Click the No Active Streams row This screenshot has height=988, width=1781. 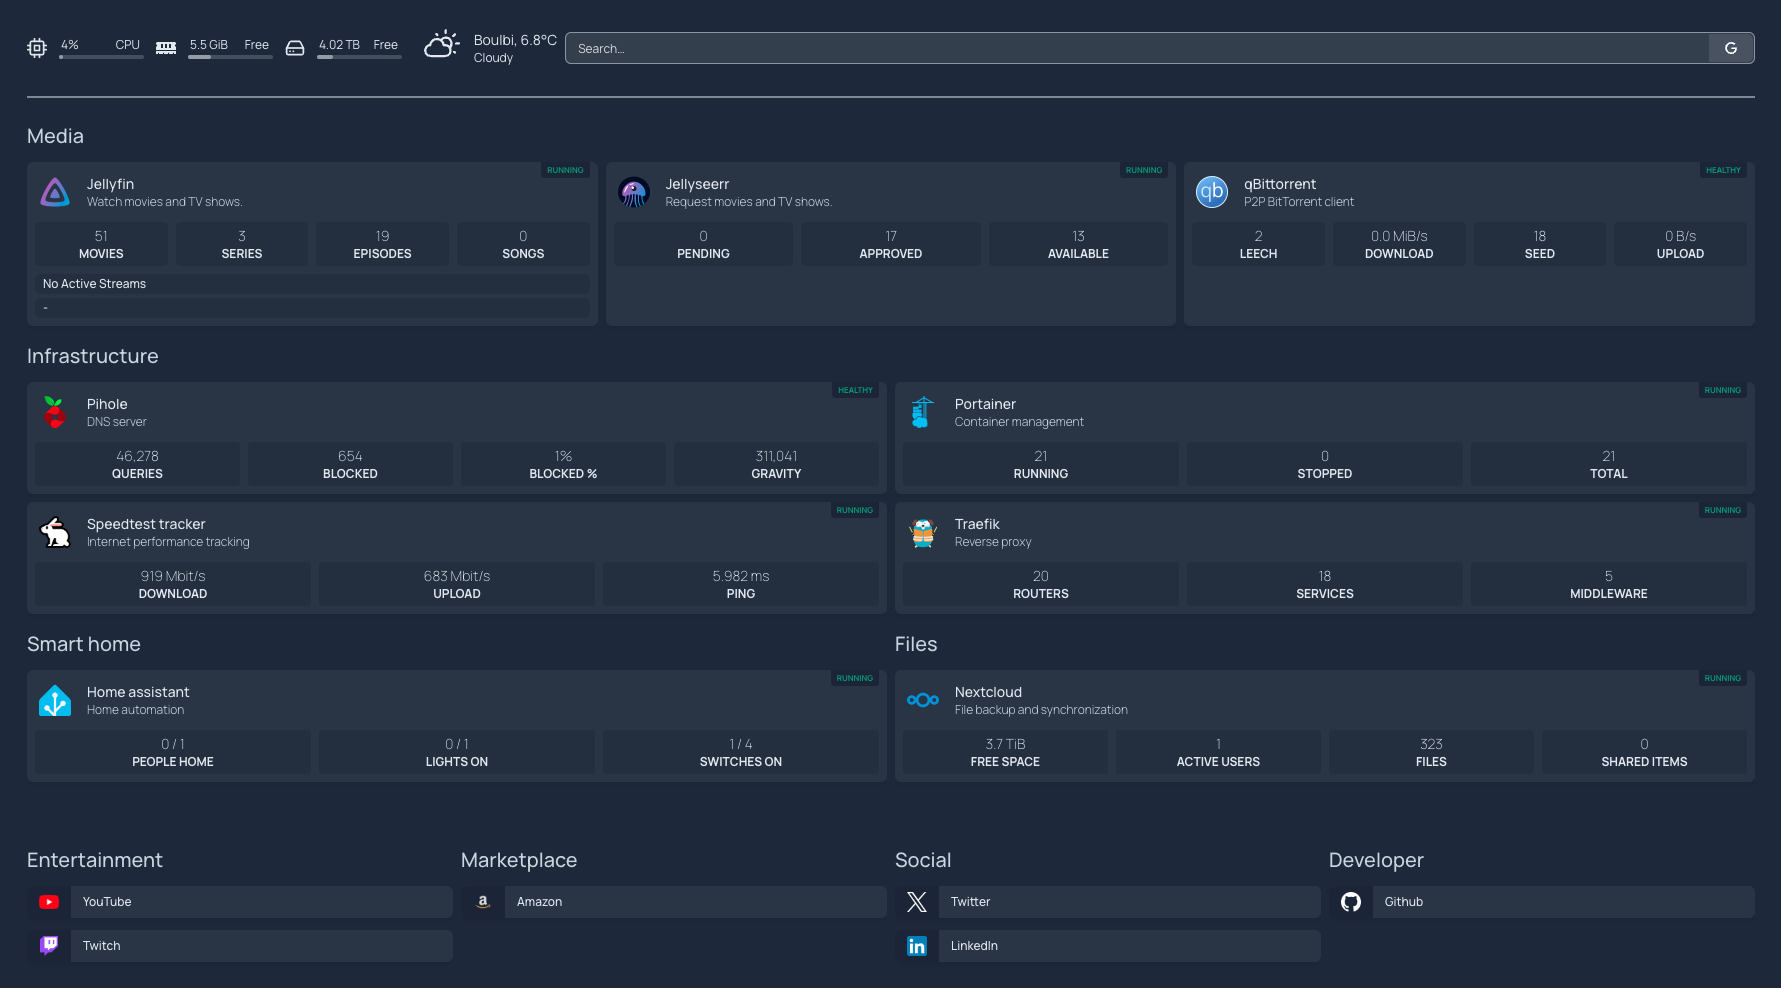tap(312, 284)
